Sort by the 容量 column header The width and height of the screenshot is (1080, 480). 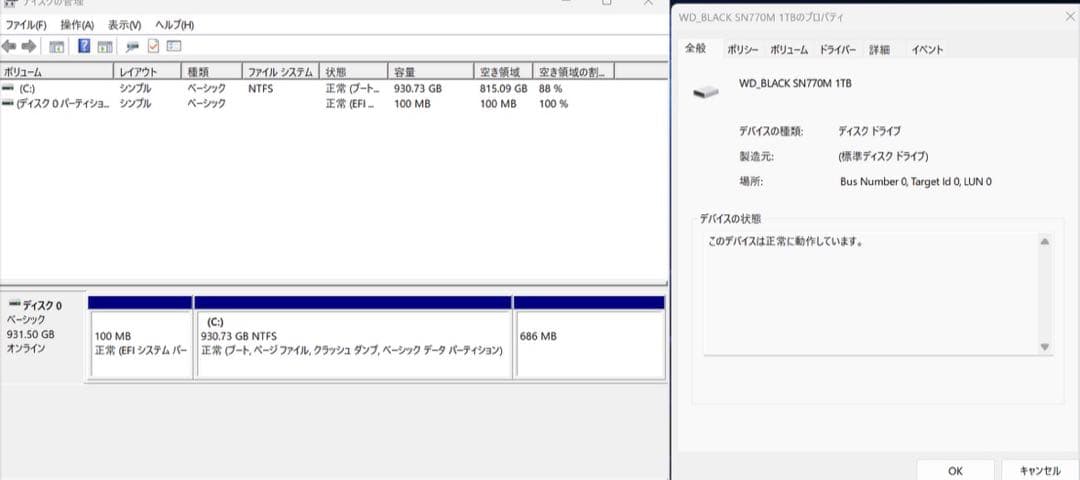tap(430, 72)
